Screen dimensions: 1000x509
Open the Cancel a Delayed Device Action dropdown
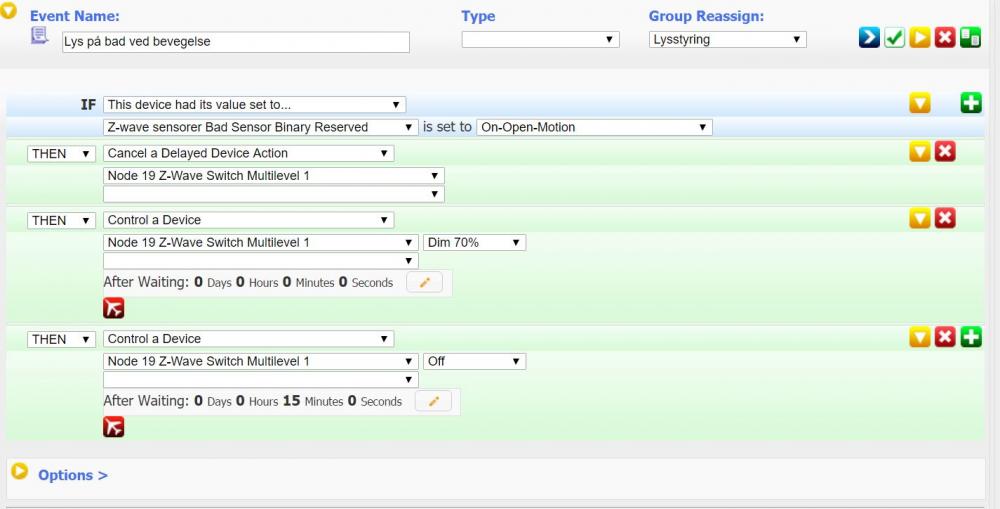point(248,153)
